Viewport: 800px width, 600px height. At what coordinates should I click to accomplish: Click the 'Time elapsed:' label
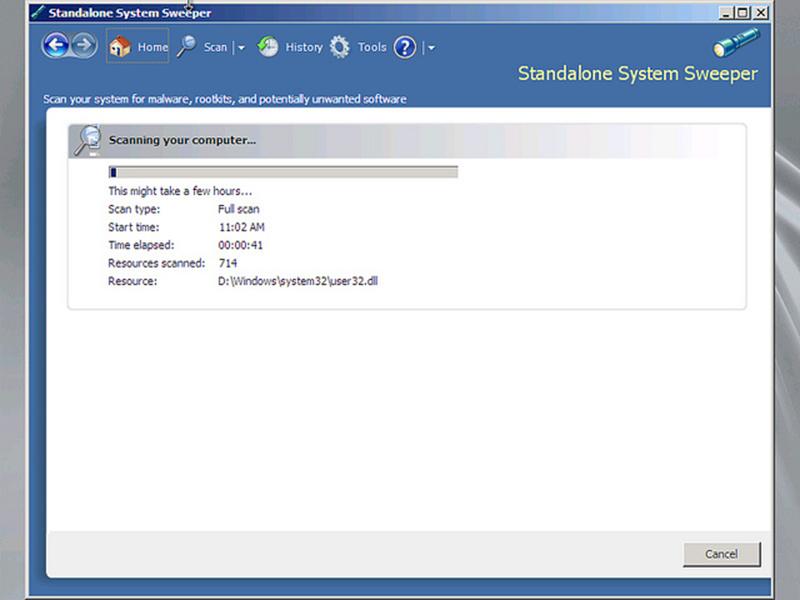(x=141, y=245)
